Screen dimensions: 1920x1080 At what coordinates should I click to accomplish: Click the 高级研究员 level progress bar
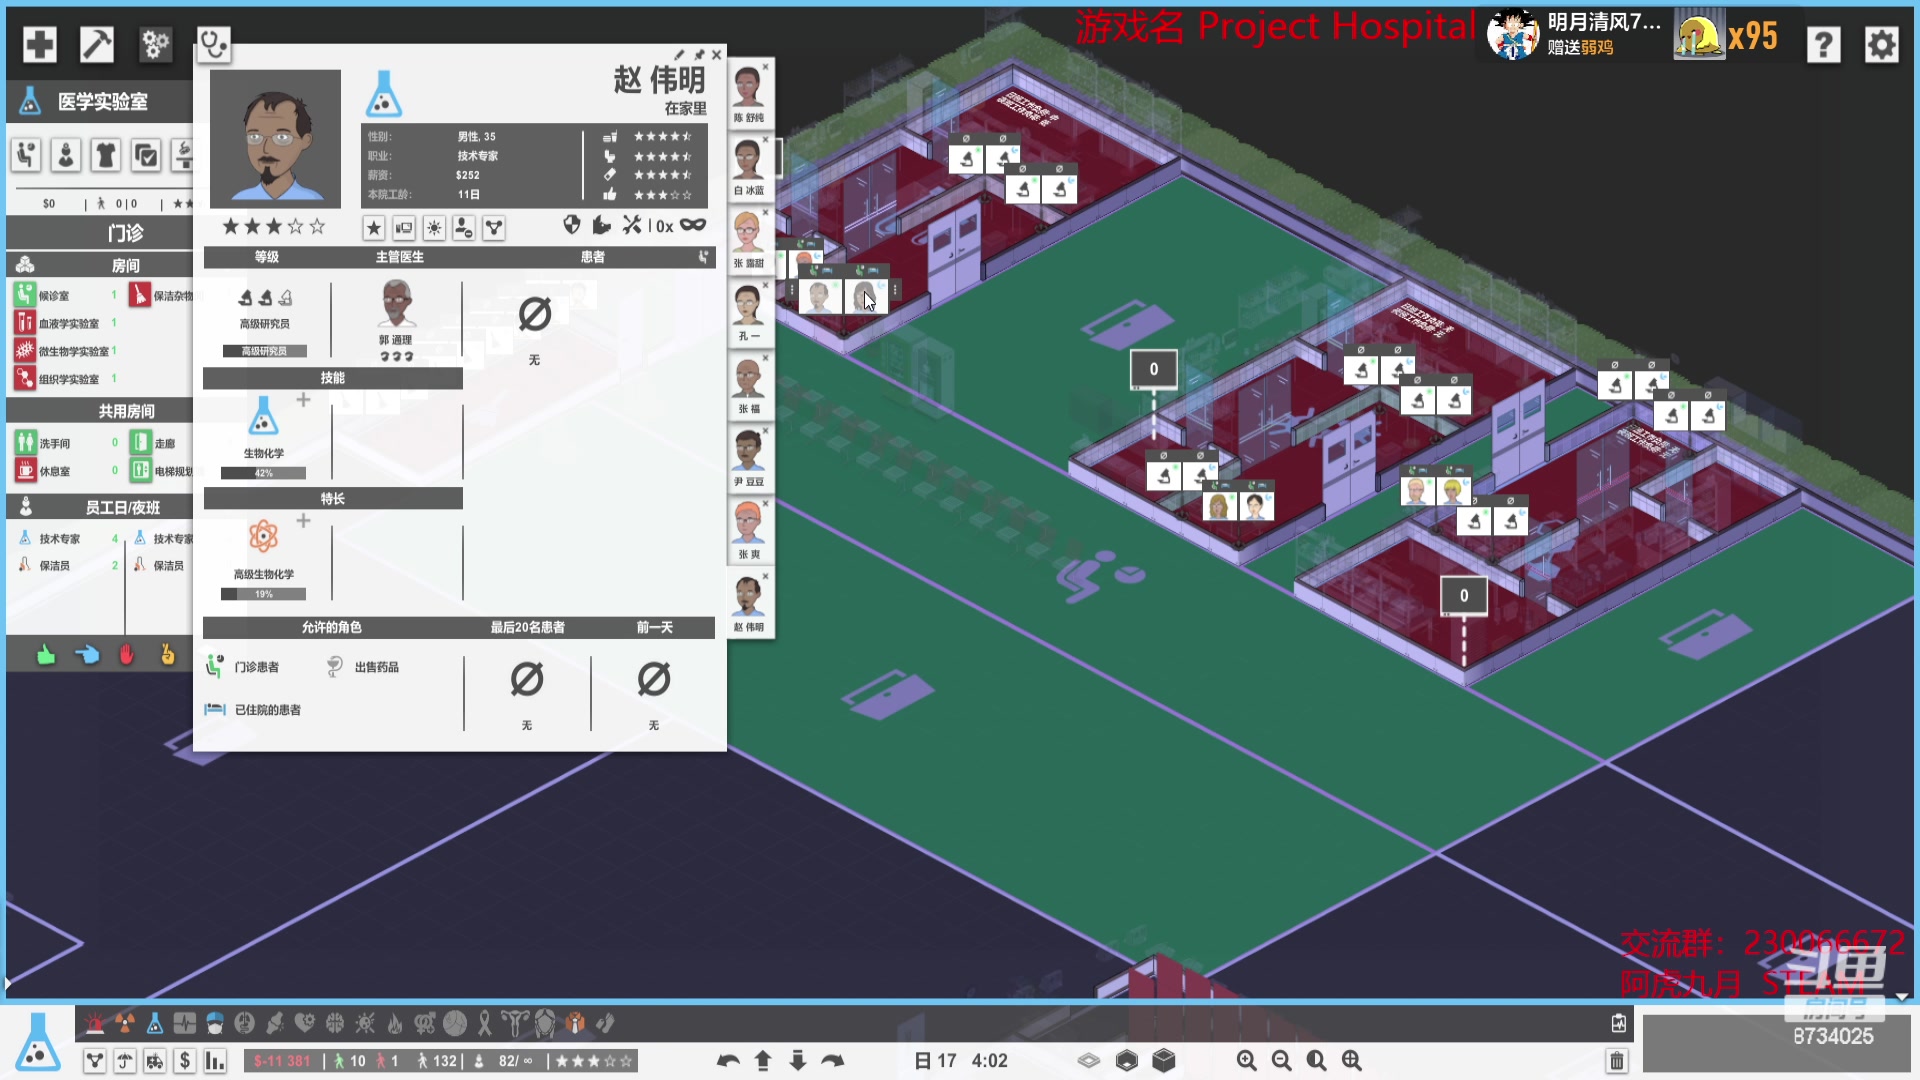click(x=264, y=351)
